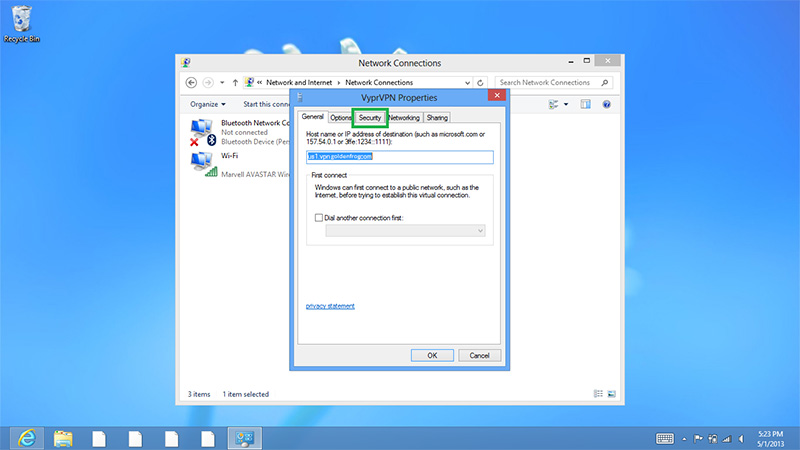Go up one folder level

point(235,83)
